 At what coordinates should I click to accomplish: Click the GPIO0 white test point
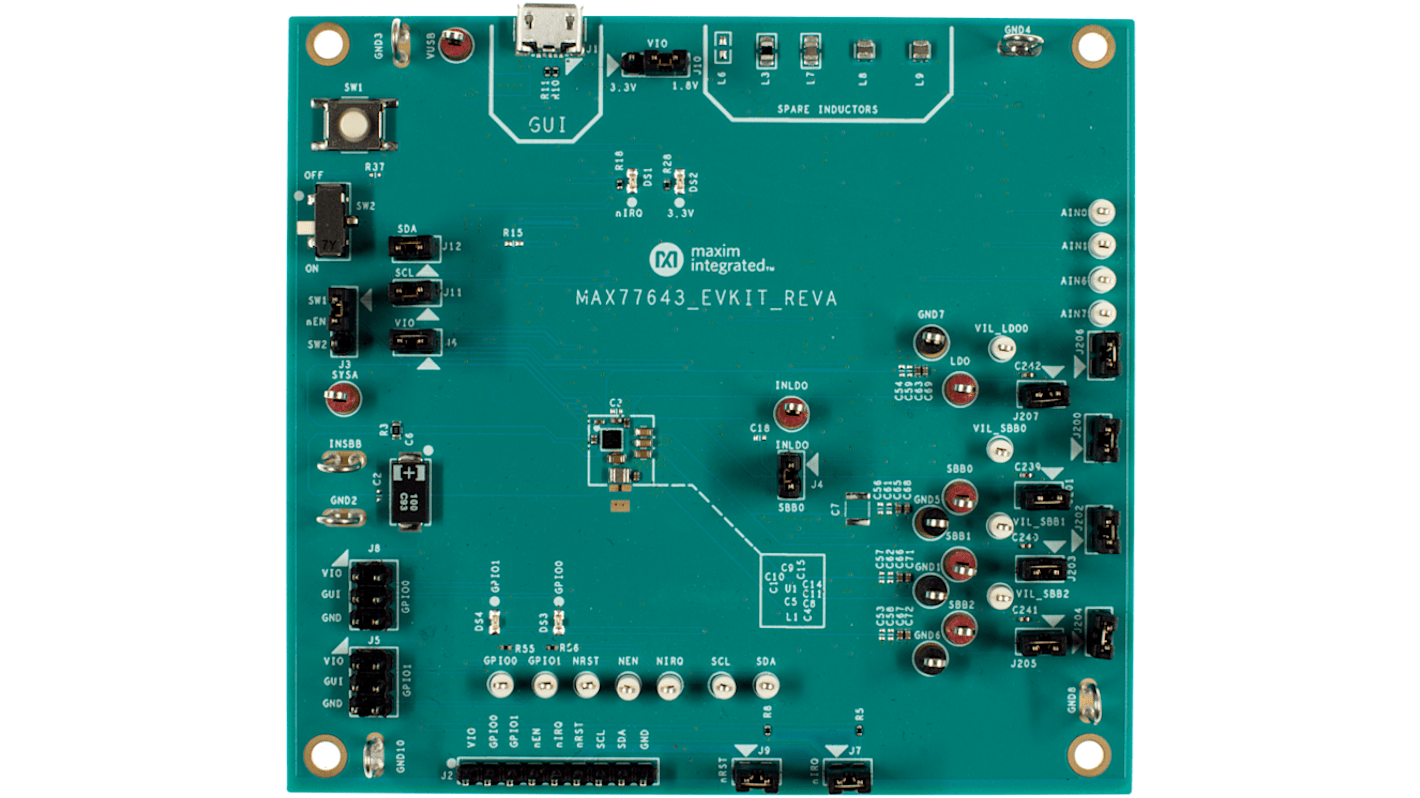(x=500, y=685)
